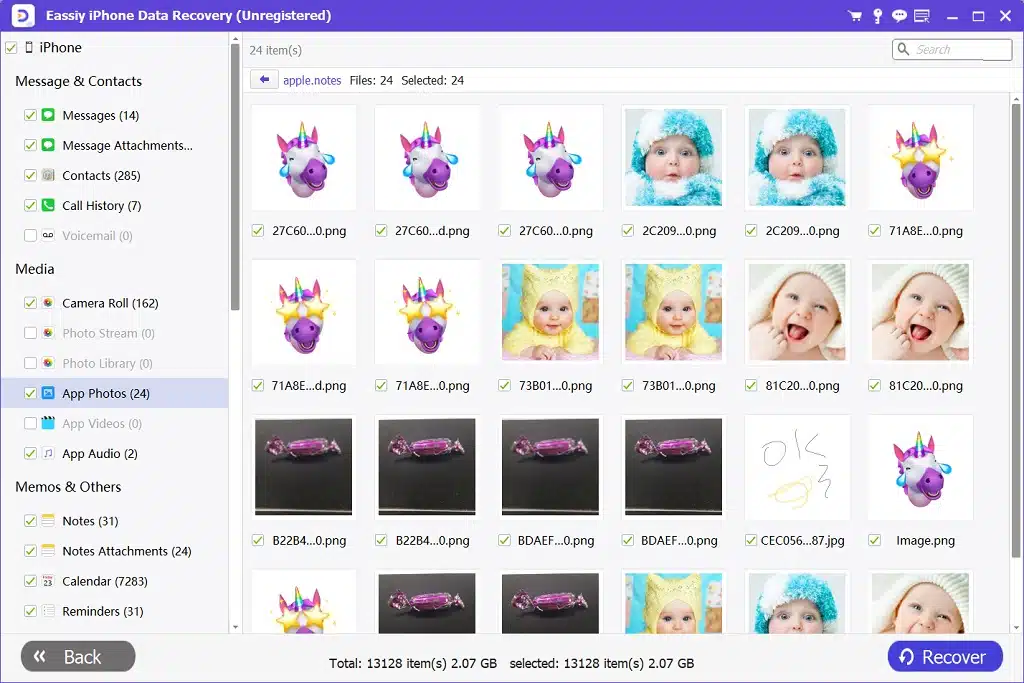Click the Calendar icon in sidebar
The image size is (1024, 683).
[47, 581]
